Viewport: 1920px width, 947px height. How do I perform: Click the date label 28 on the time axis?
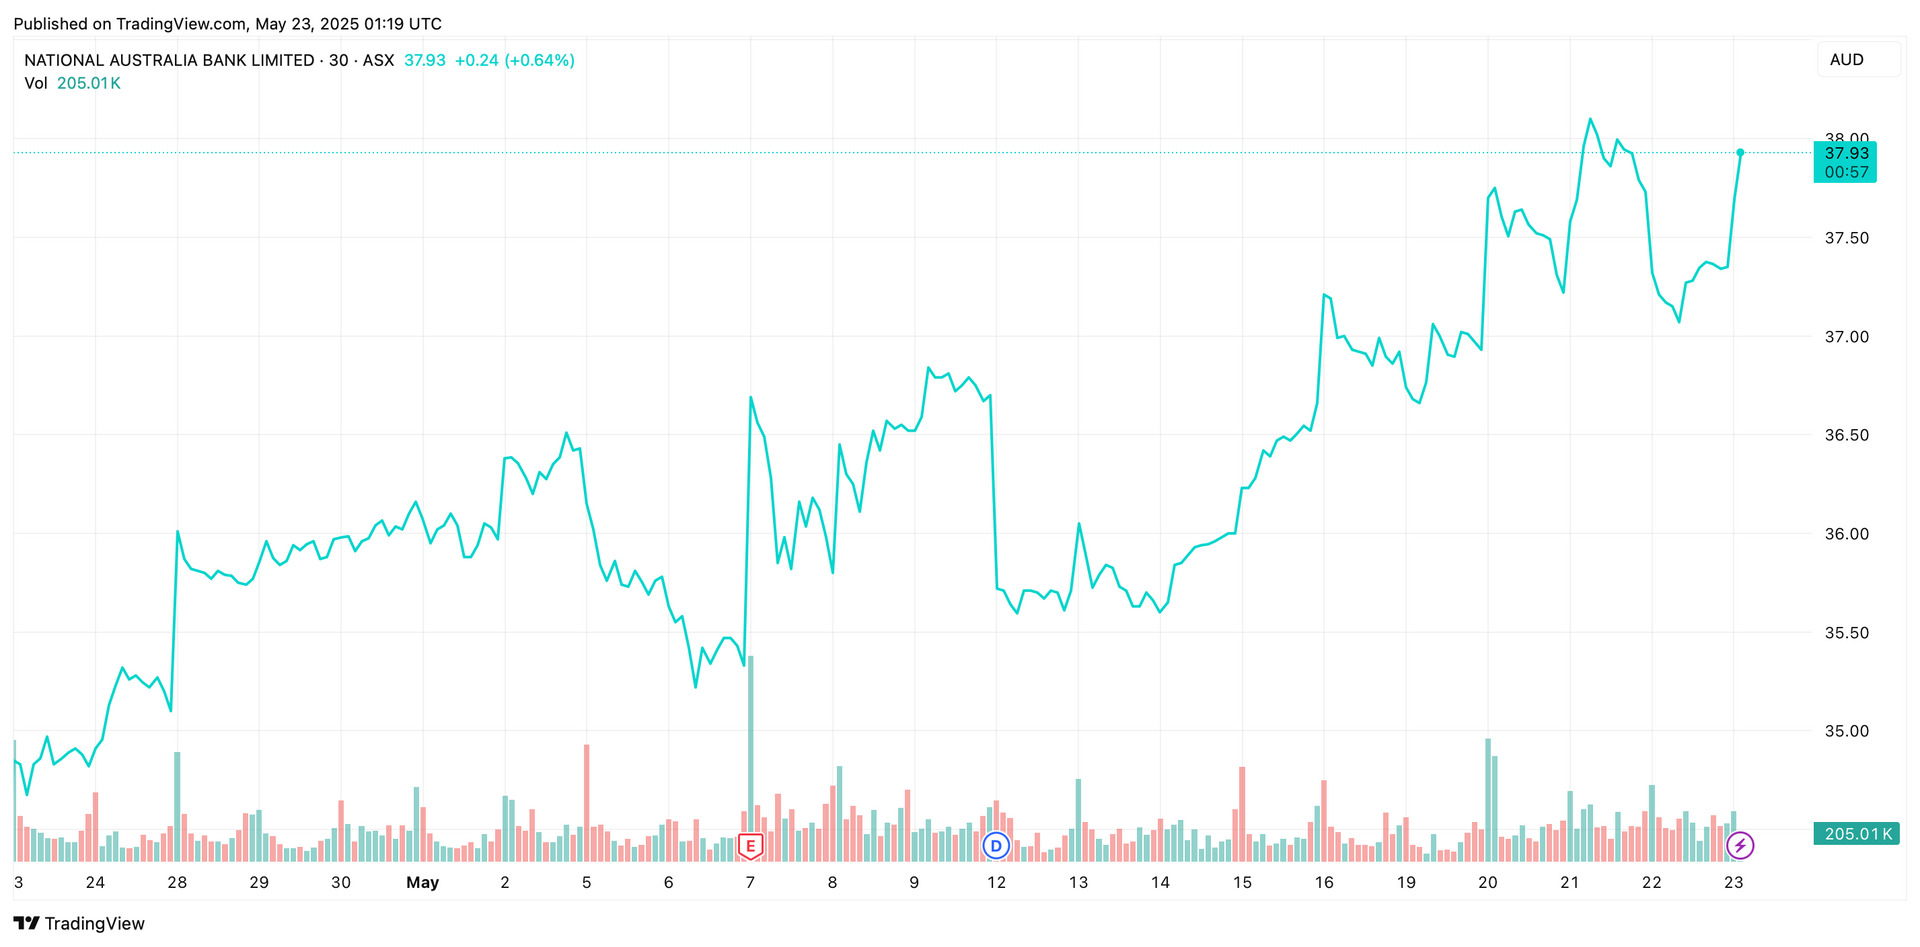[x=177, y=882]
